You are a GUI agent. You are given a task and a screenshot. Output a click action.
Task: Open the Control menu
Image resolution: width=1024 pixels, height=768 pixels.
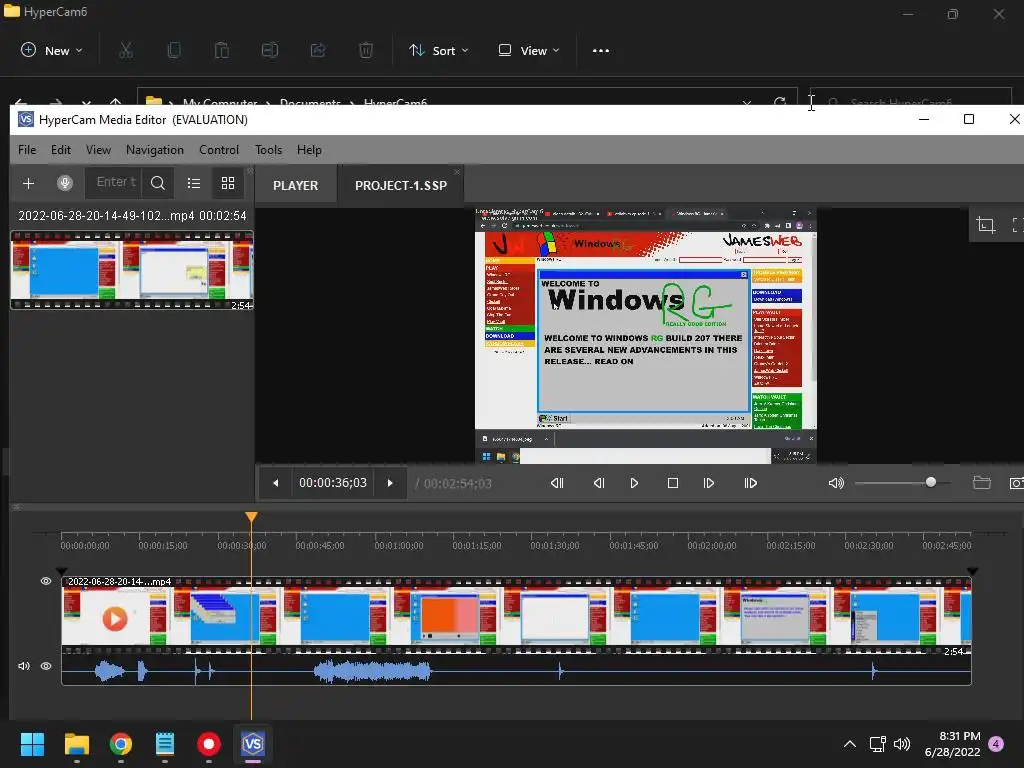(219, 150)
